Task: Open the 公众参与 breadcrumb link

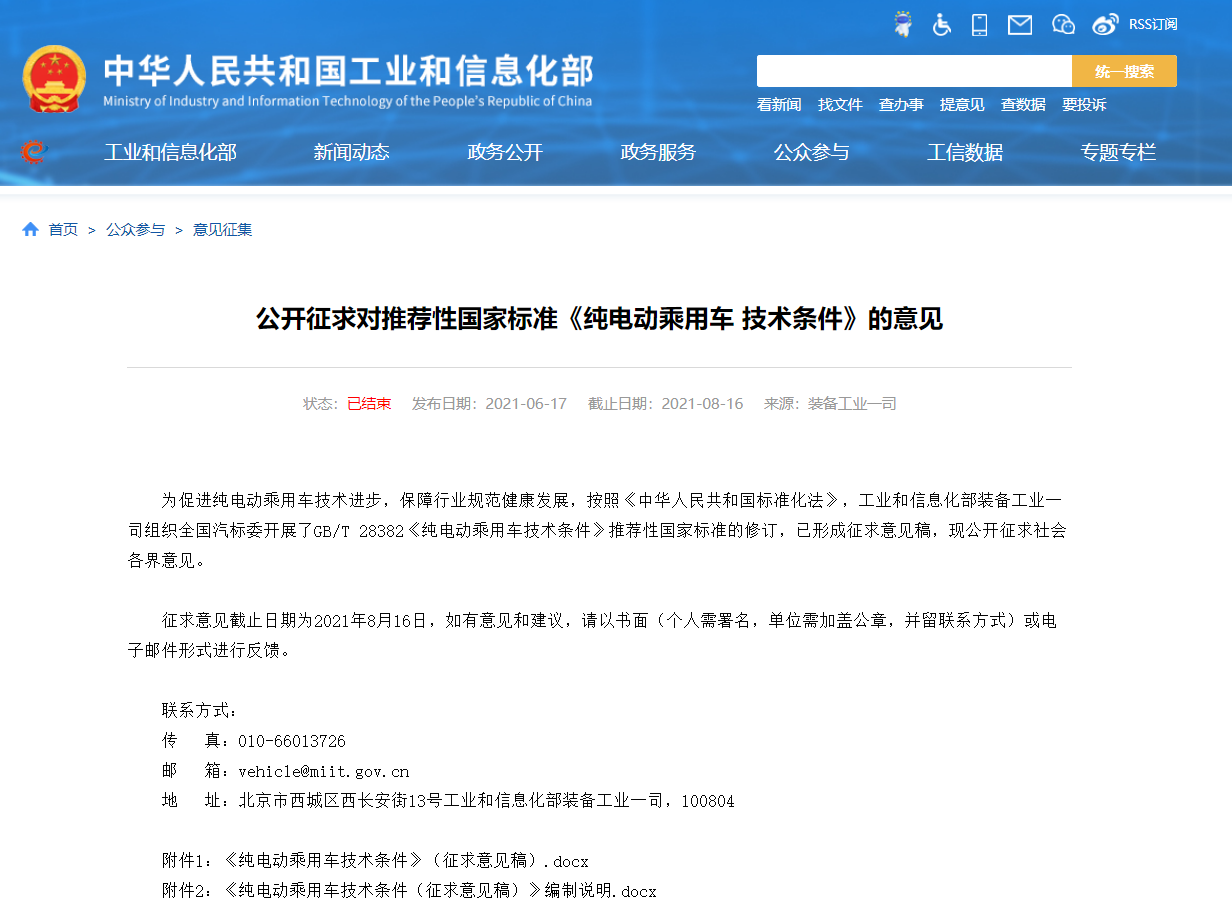Action: [x=135, y=229]
